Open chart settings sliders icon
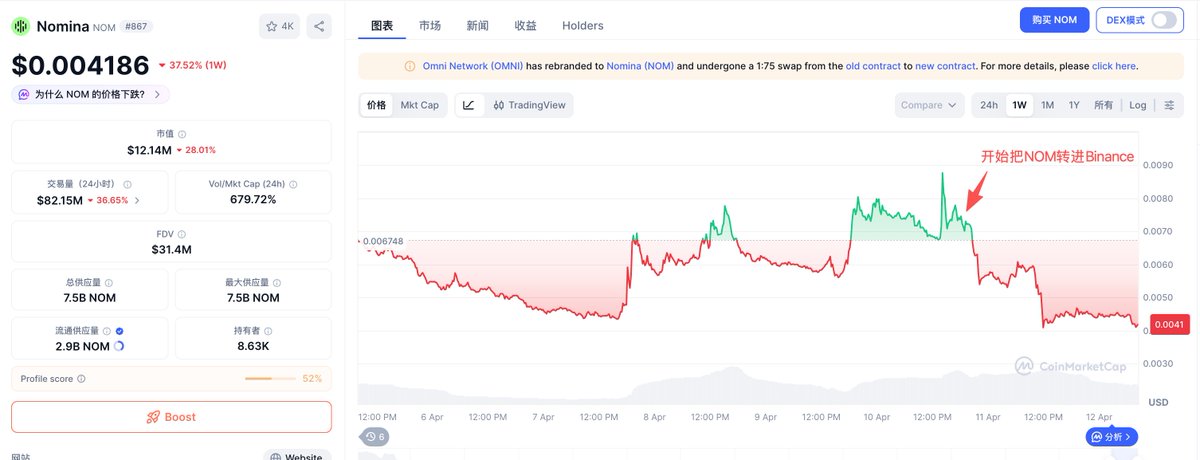This screenshot has height=460, width=1200. pos(1169,105)
